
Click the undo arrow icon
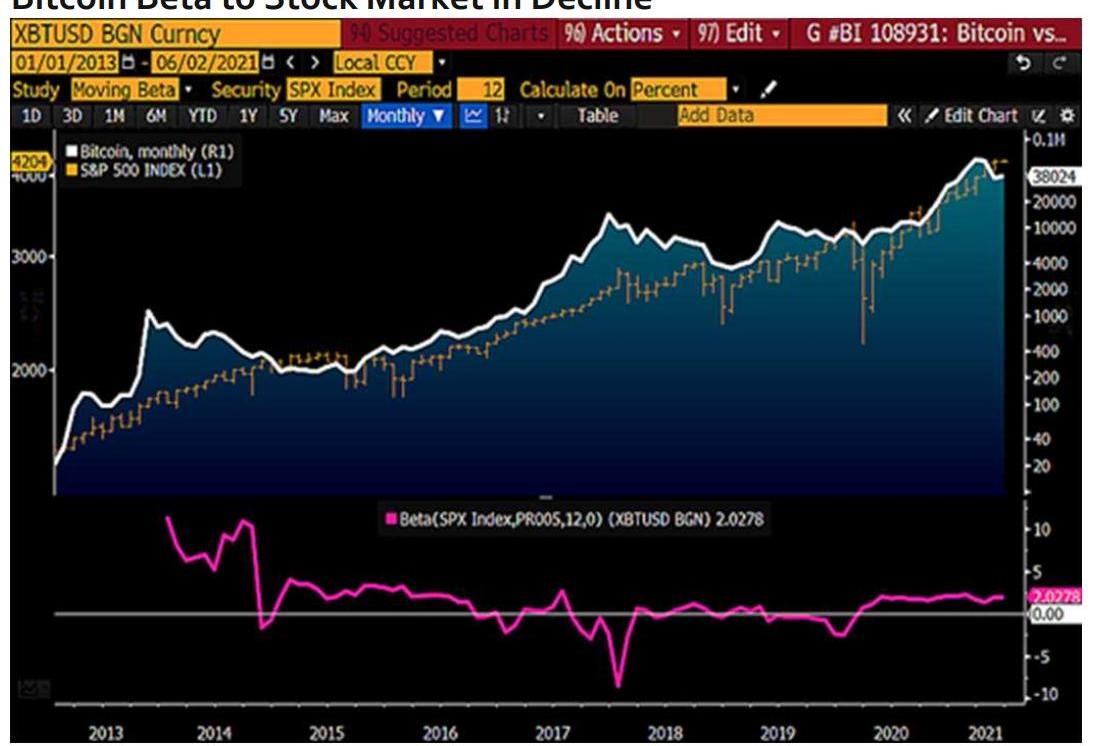click(x=1023, y=62)
